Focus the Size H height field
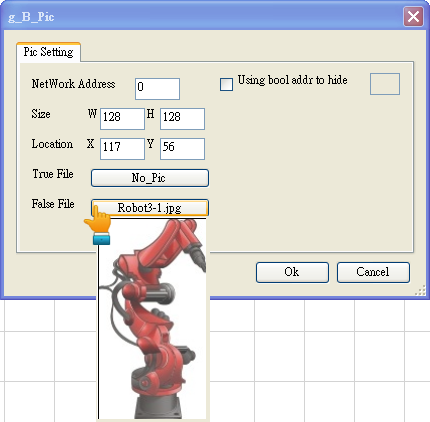Image resolution: width=430 pixels, height=422 pixels. pos(182,119)
